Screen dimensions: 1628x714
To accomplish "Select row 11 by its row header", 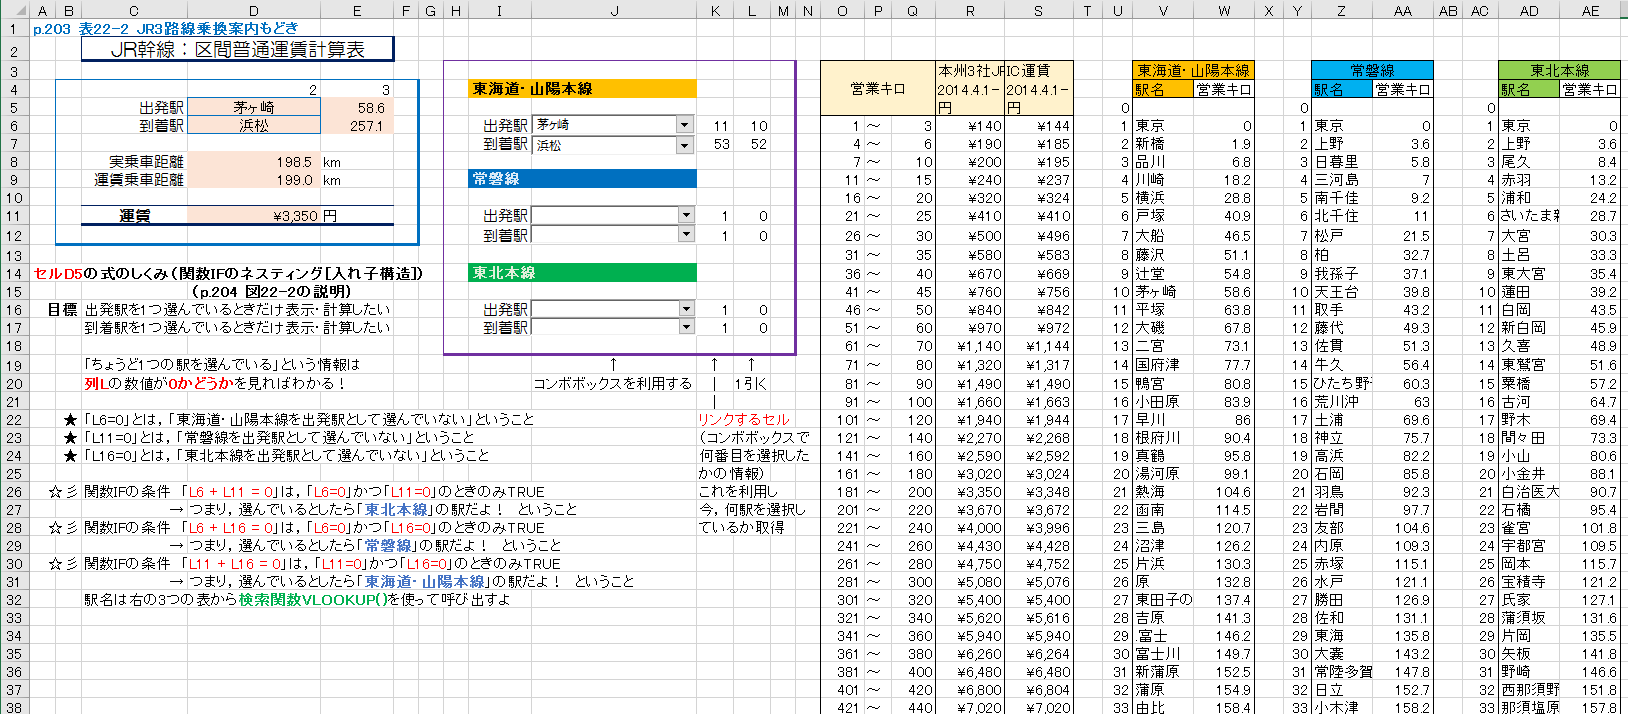I will tap(14, 216).
